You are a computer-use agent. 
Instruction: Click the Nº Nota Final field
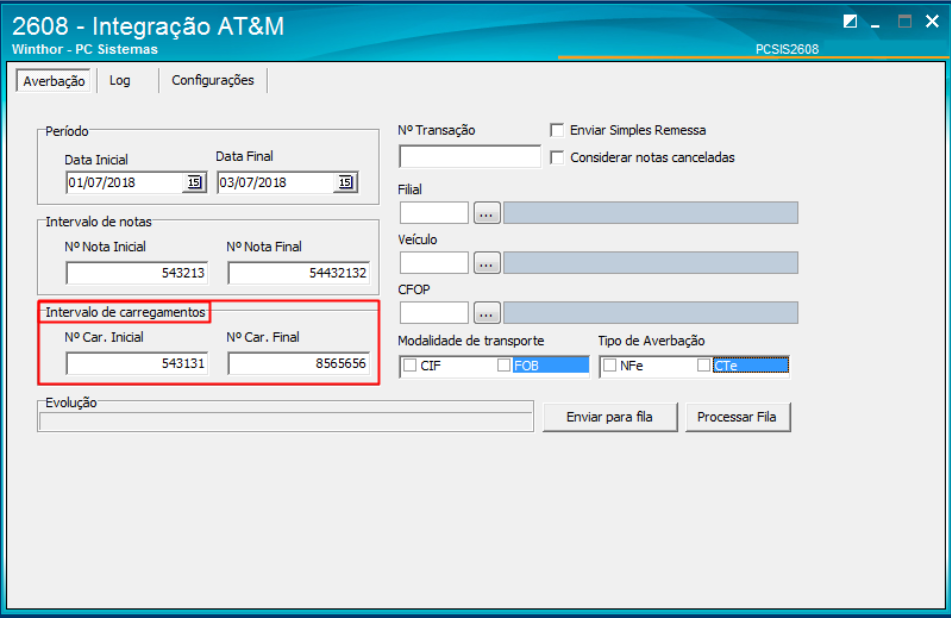(x=299, y=273)
